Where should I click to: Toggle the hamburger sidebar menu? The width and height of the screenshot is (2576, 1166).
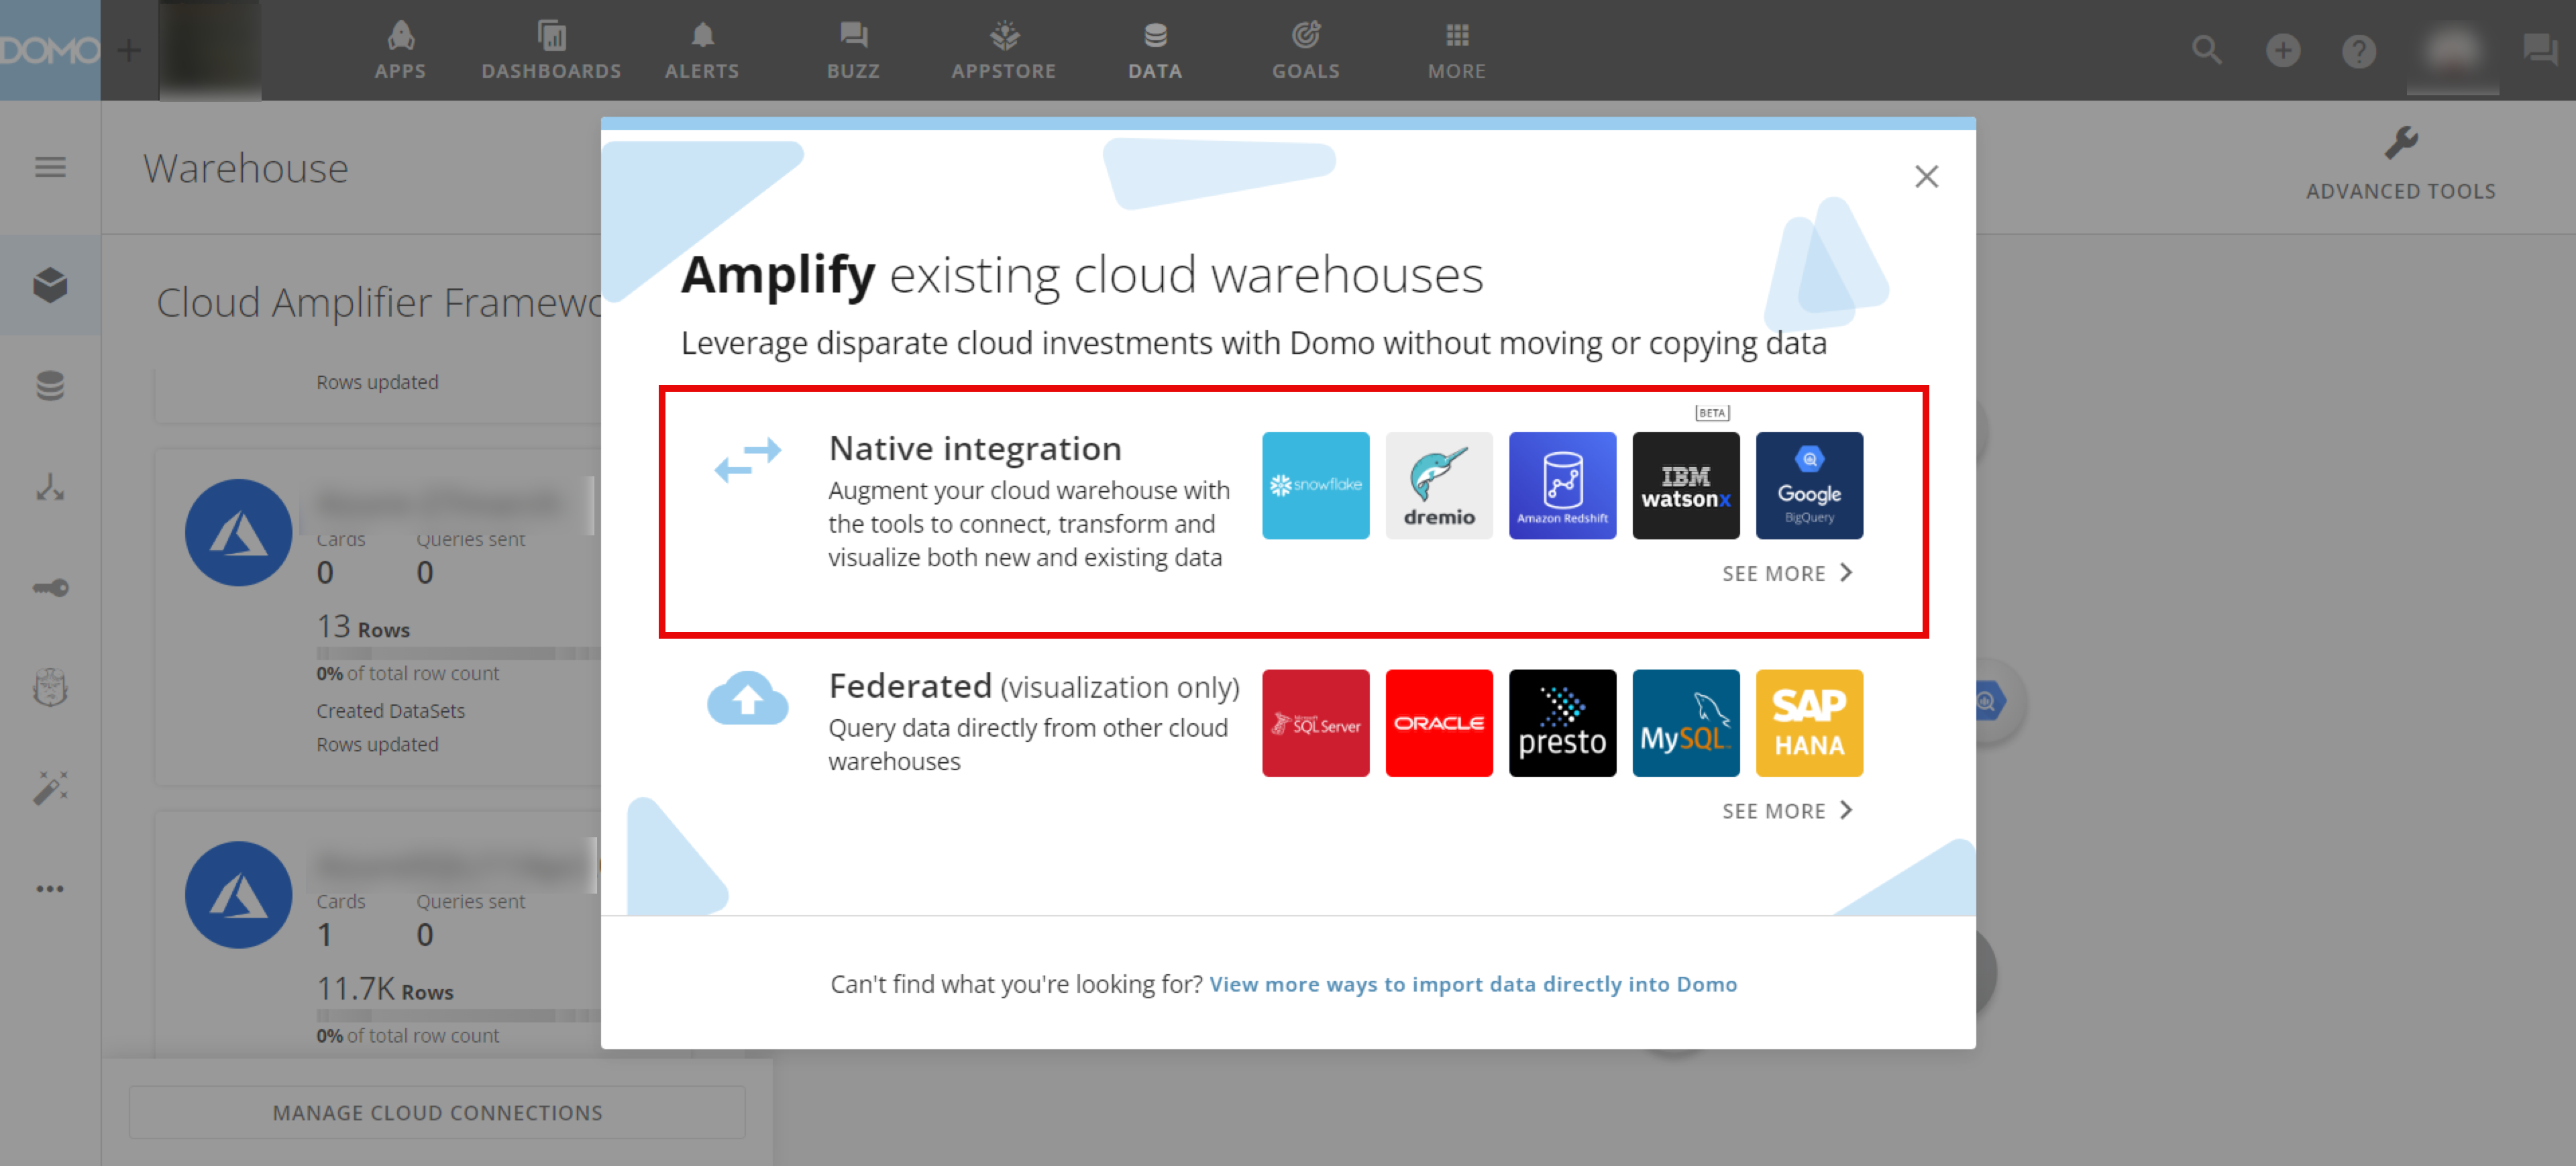[x=50, y=167]
